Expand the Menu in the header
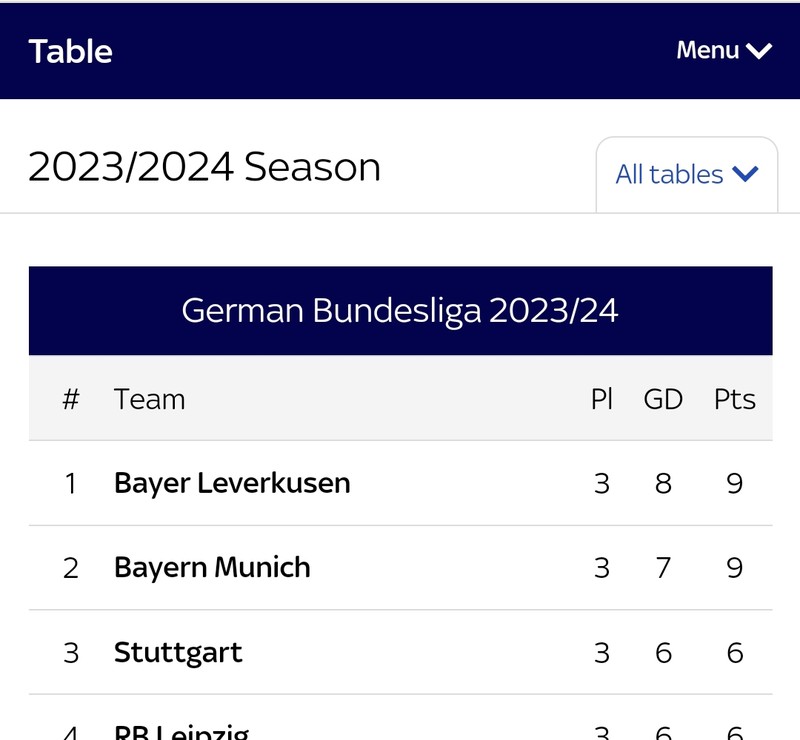800x740 pixels. coord(724,51)
